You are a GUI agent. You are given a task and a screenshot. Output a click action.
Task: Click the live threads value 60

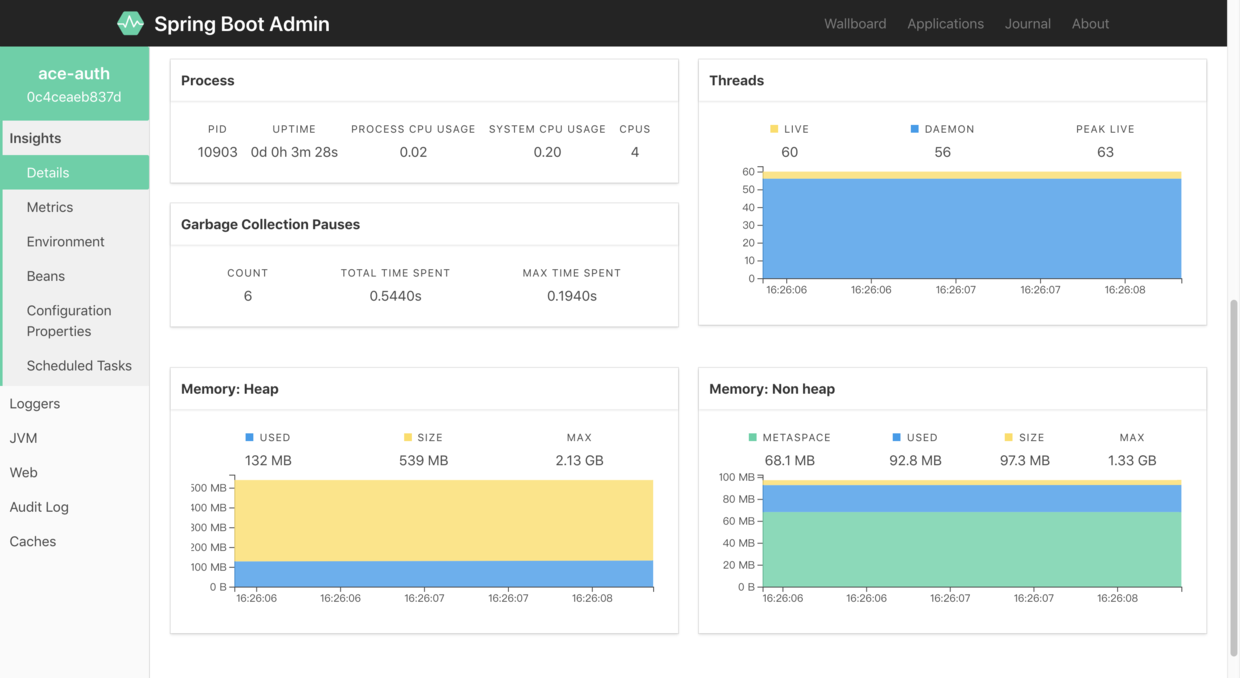coord(790,152)
